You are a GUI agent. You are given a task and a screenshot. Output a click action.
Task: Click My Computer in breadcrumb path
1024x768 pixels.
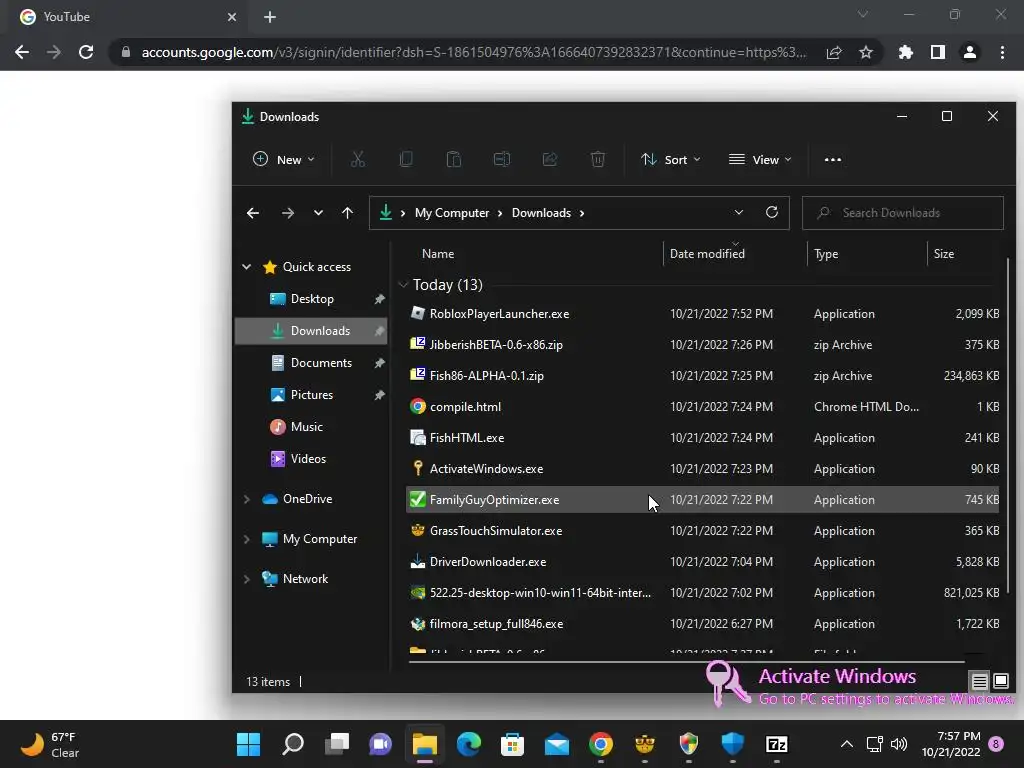point(452,213)
